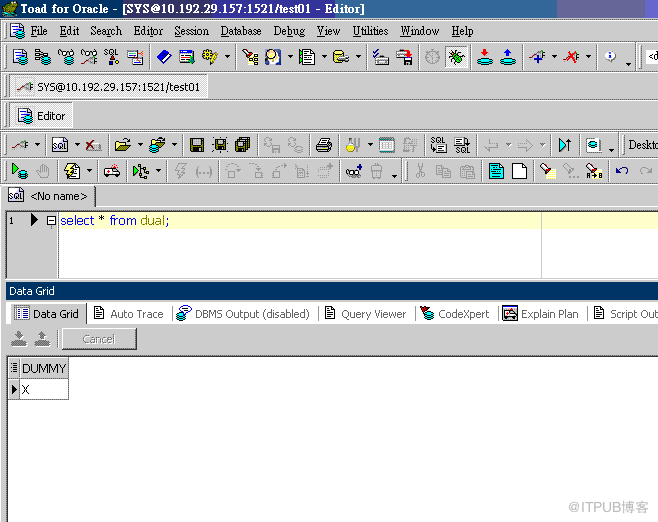Viewport: 658px width, 522px height.
Task: Open the Debug menu
Action: 289,31
